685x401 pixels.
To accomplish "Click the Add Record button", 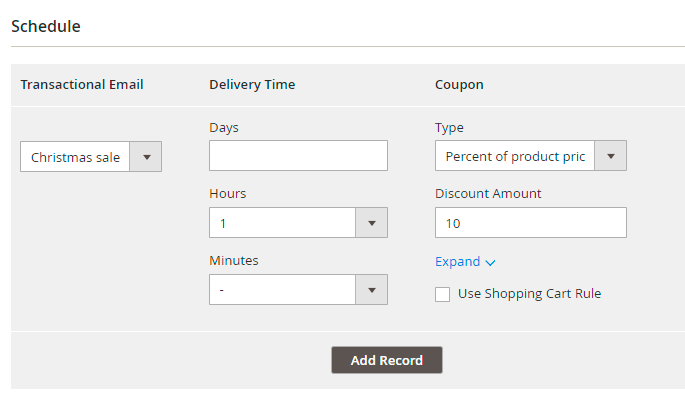I will tap(387, 360).
